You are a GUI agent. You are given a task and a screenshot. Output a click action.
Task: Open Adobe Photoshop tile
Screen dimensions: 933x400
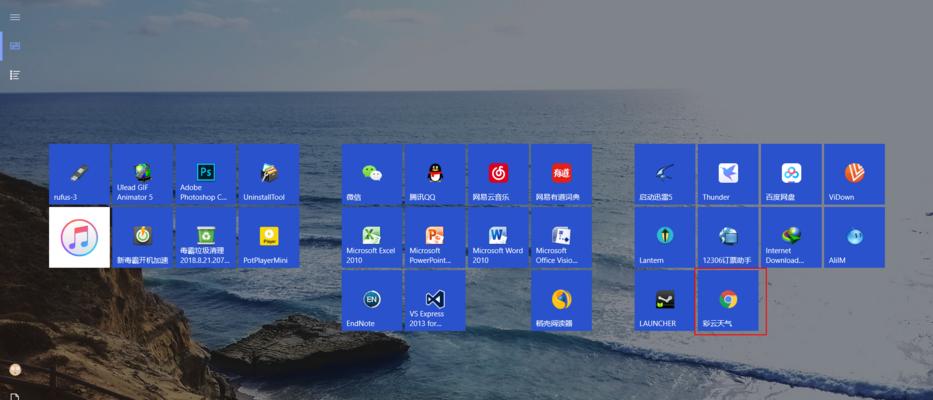pyautogui.click(x=205, y=174)
